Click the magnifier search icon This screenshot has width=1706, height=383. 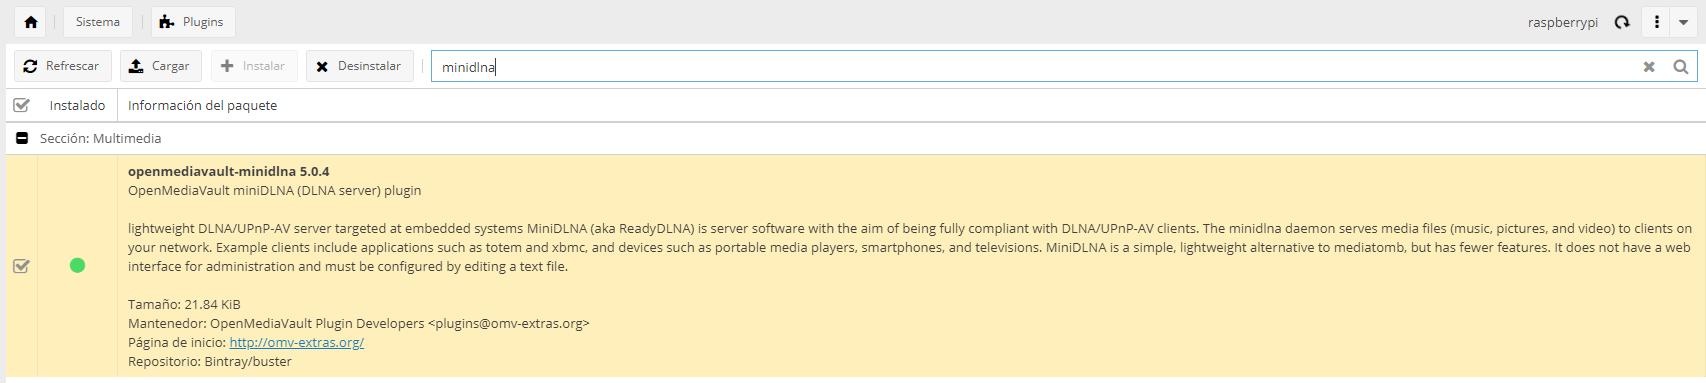(x=1681, y=67)
